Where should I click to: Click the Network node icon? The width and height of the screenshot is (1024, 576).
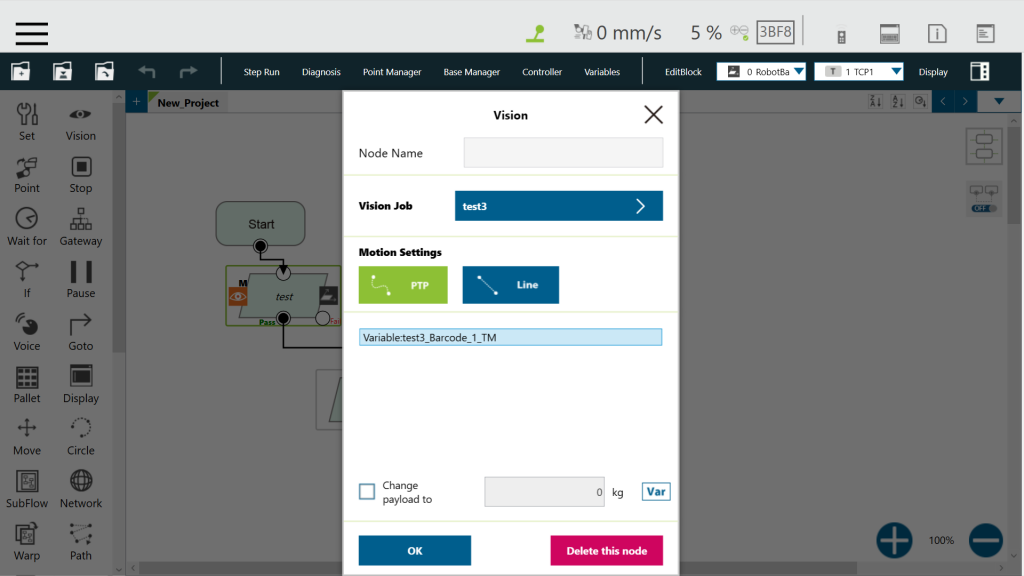coord(80,482)
